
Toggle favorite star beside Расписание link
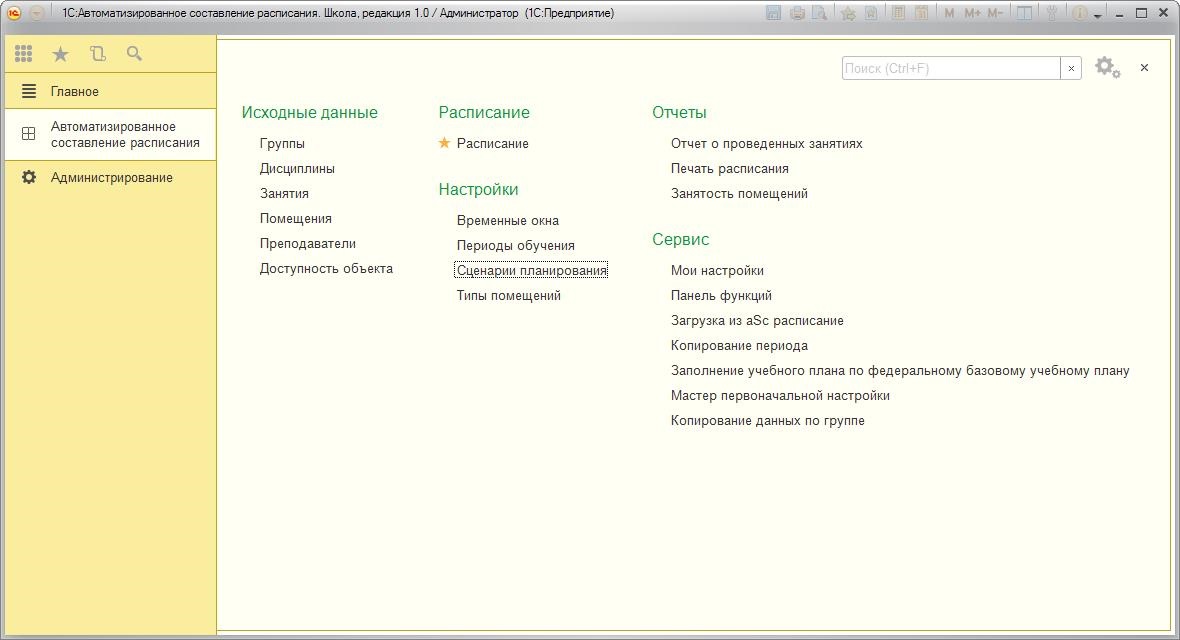coord(445,143)
